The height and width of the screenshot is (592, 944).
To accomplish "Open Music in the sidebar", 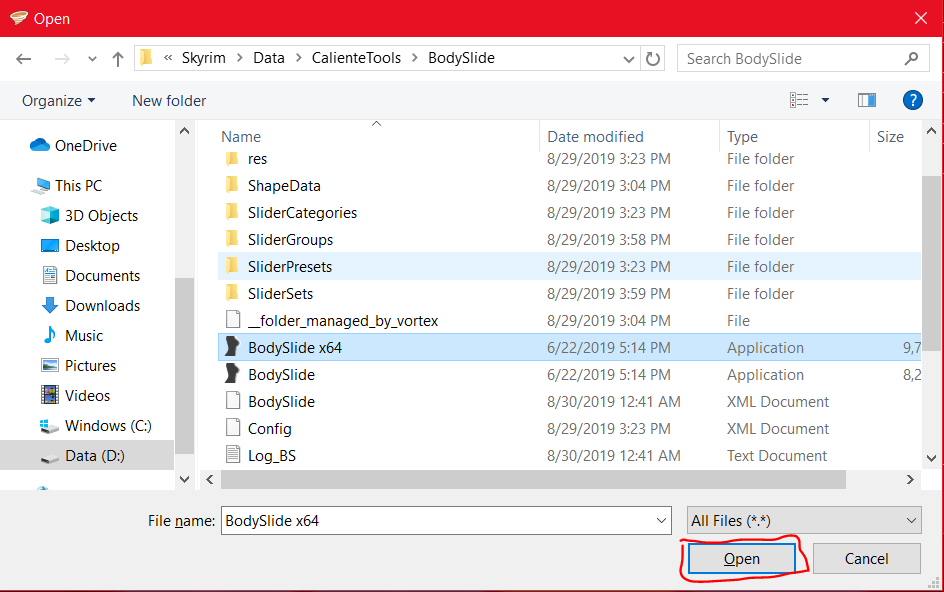I will [72, 335].
